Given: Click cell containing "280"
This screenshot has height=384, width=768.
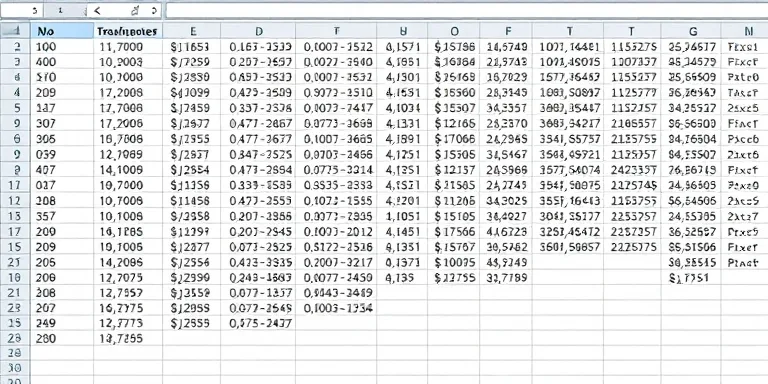Looking at the screenshot, I should [x=62, y=338].
